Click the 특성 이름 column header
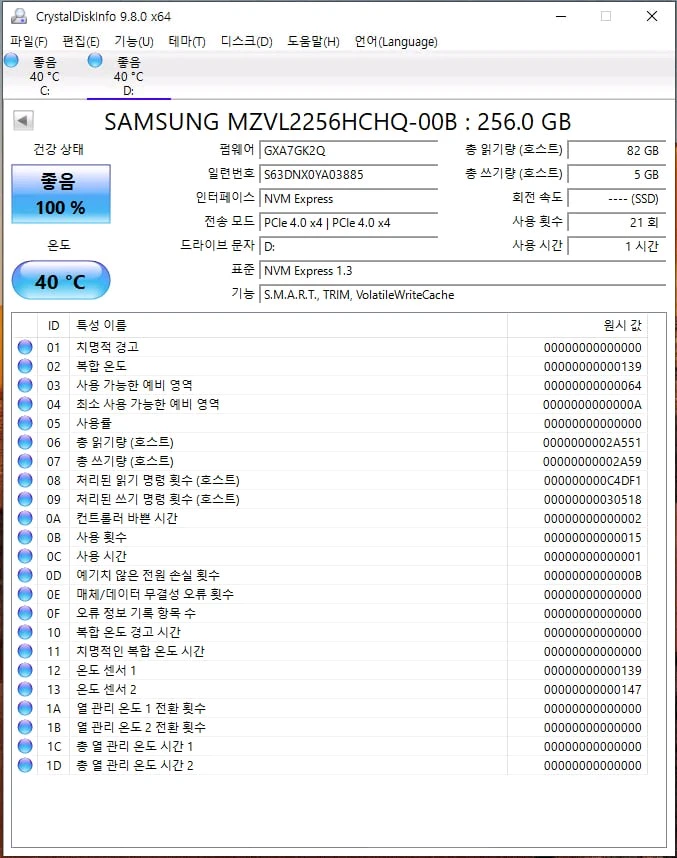The image size is (677, 858). coord(288,326)
